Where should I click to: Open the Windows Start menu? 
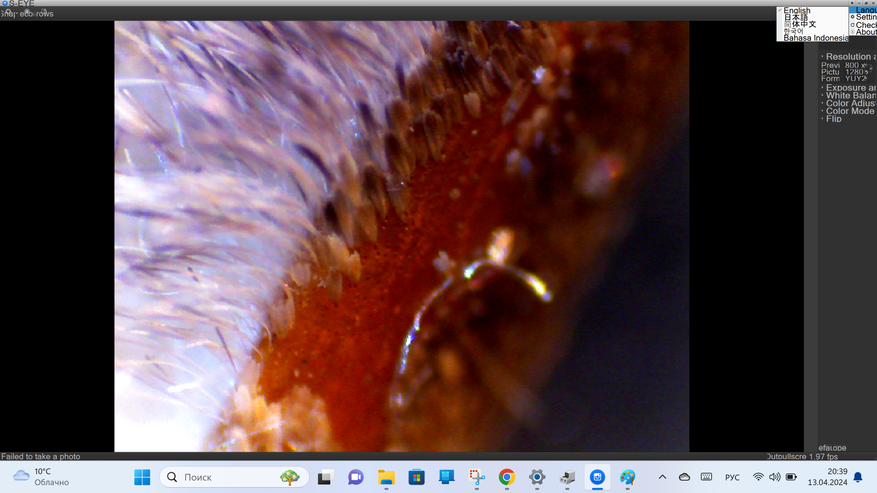click(142, 477)
